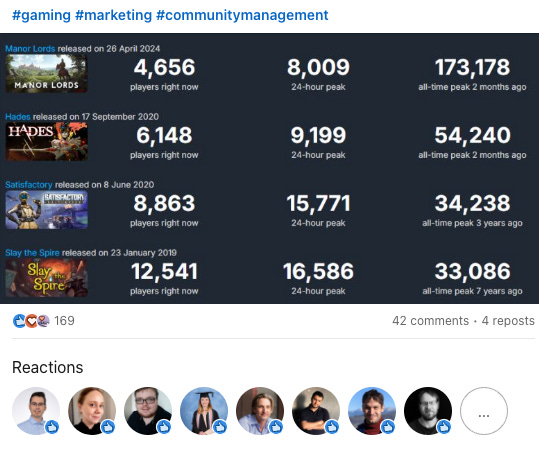Click 'released on 26 April 2024' text
Screen dimensions: 539x451
click(109, 48)
